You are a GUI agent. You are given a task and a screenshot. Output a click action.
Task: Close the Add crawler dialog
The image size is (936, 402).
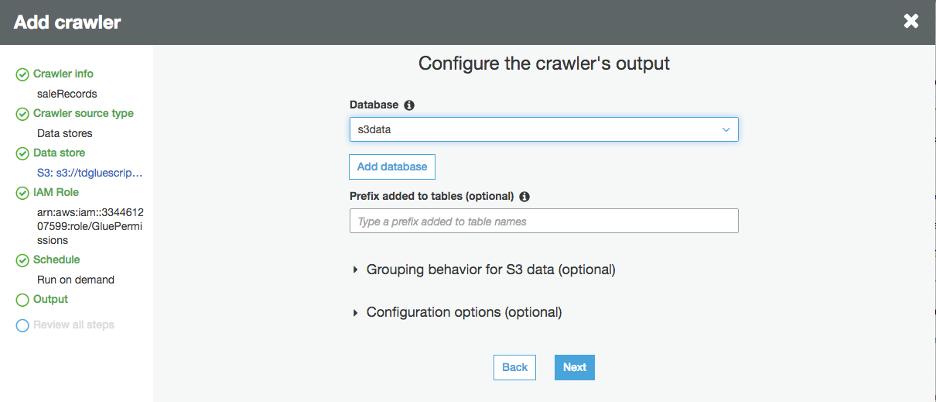click(911, 21)
